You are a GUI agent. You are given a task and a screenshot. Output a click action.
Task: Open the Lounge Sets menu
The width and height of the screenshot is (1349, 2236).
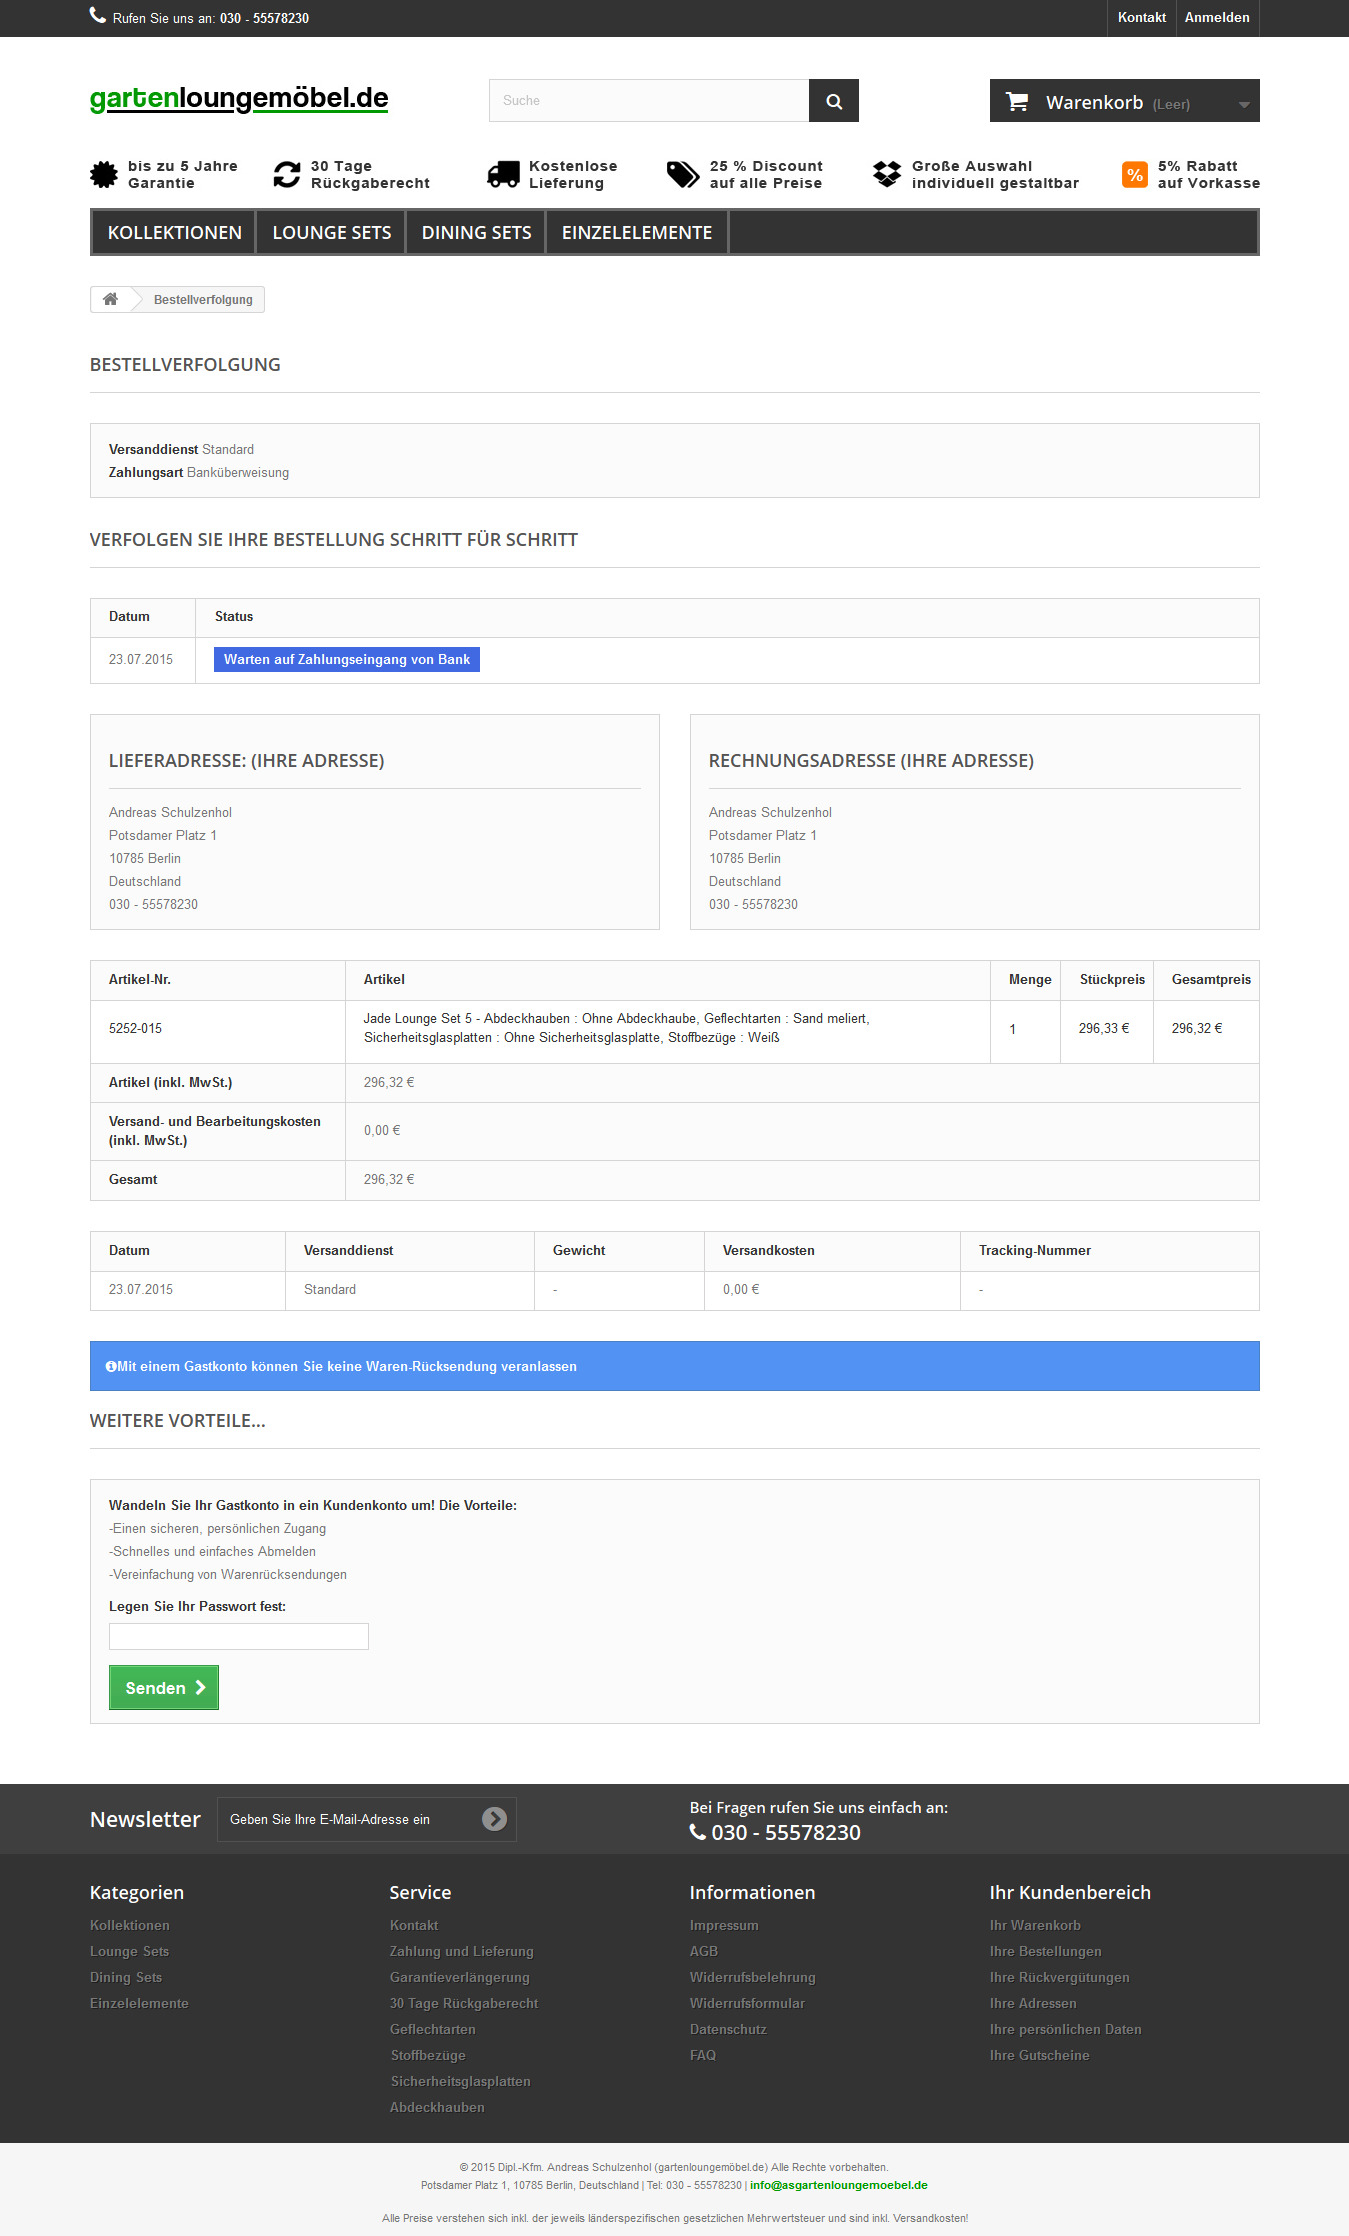click(331, 233)
